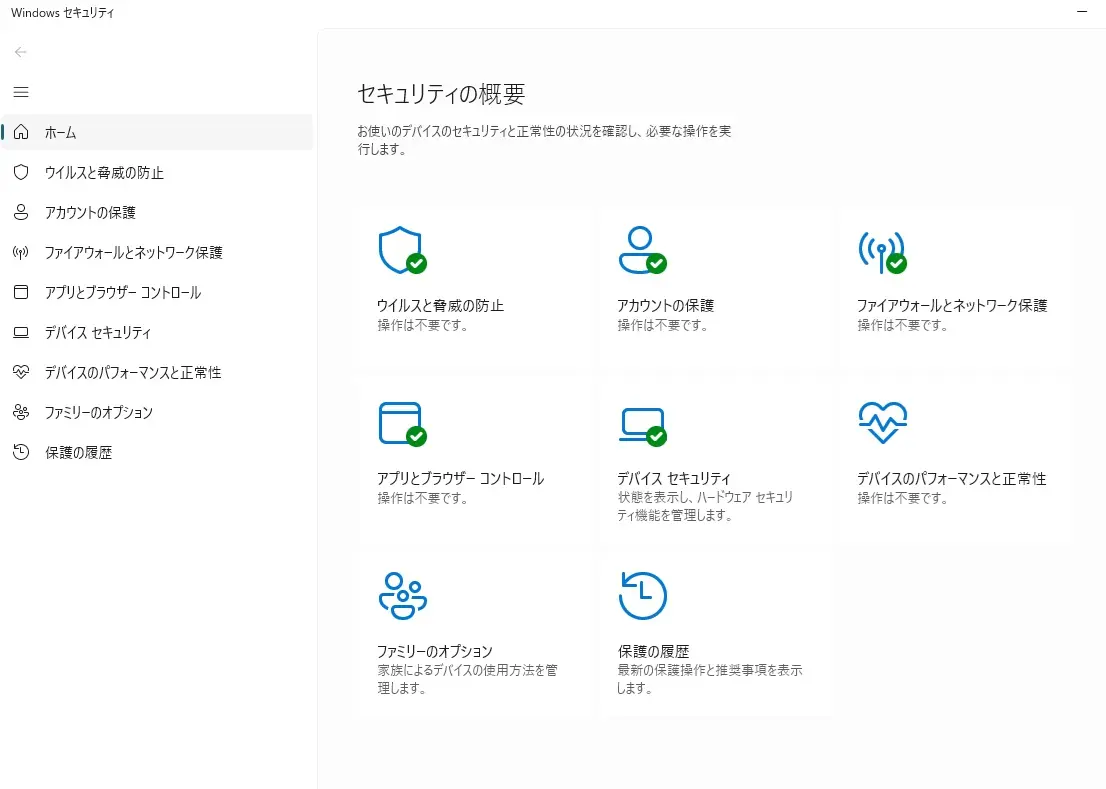Click the 保護の履歴 tile title

[x=653, y=651]
